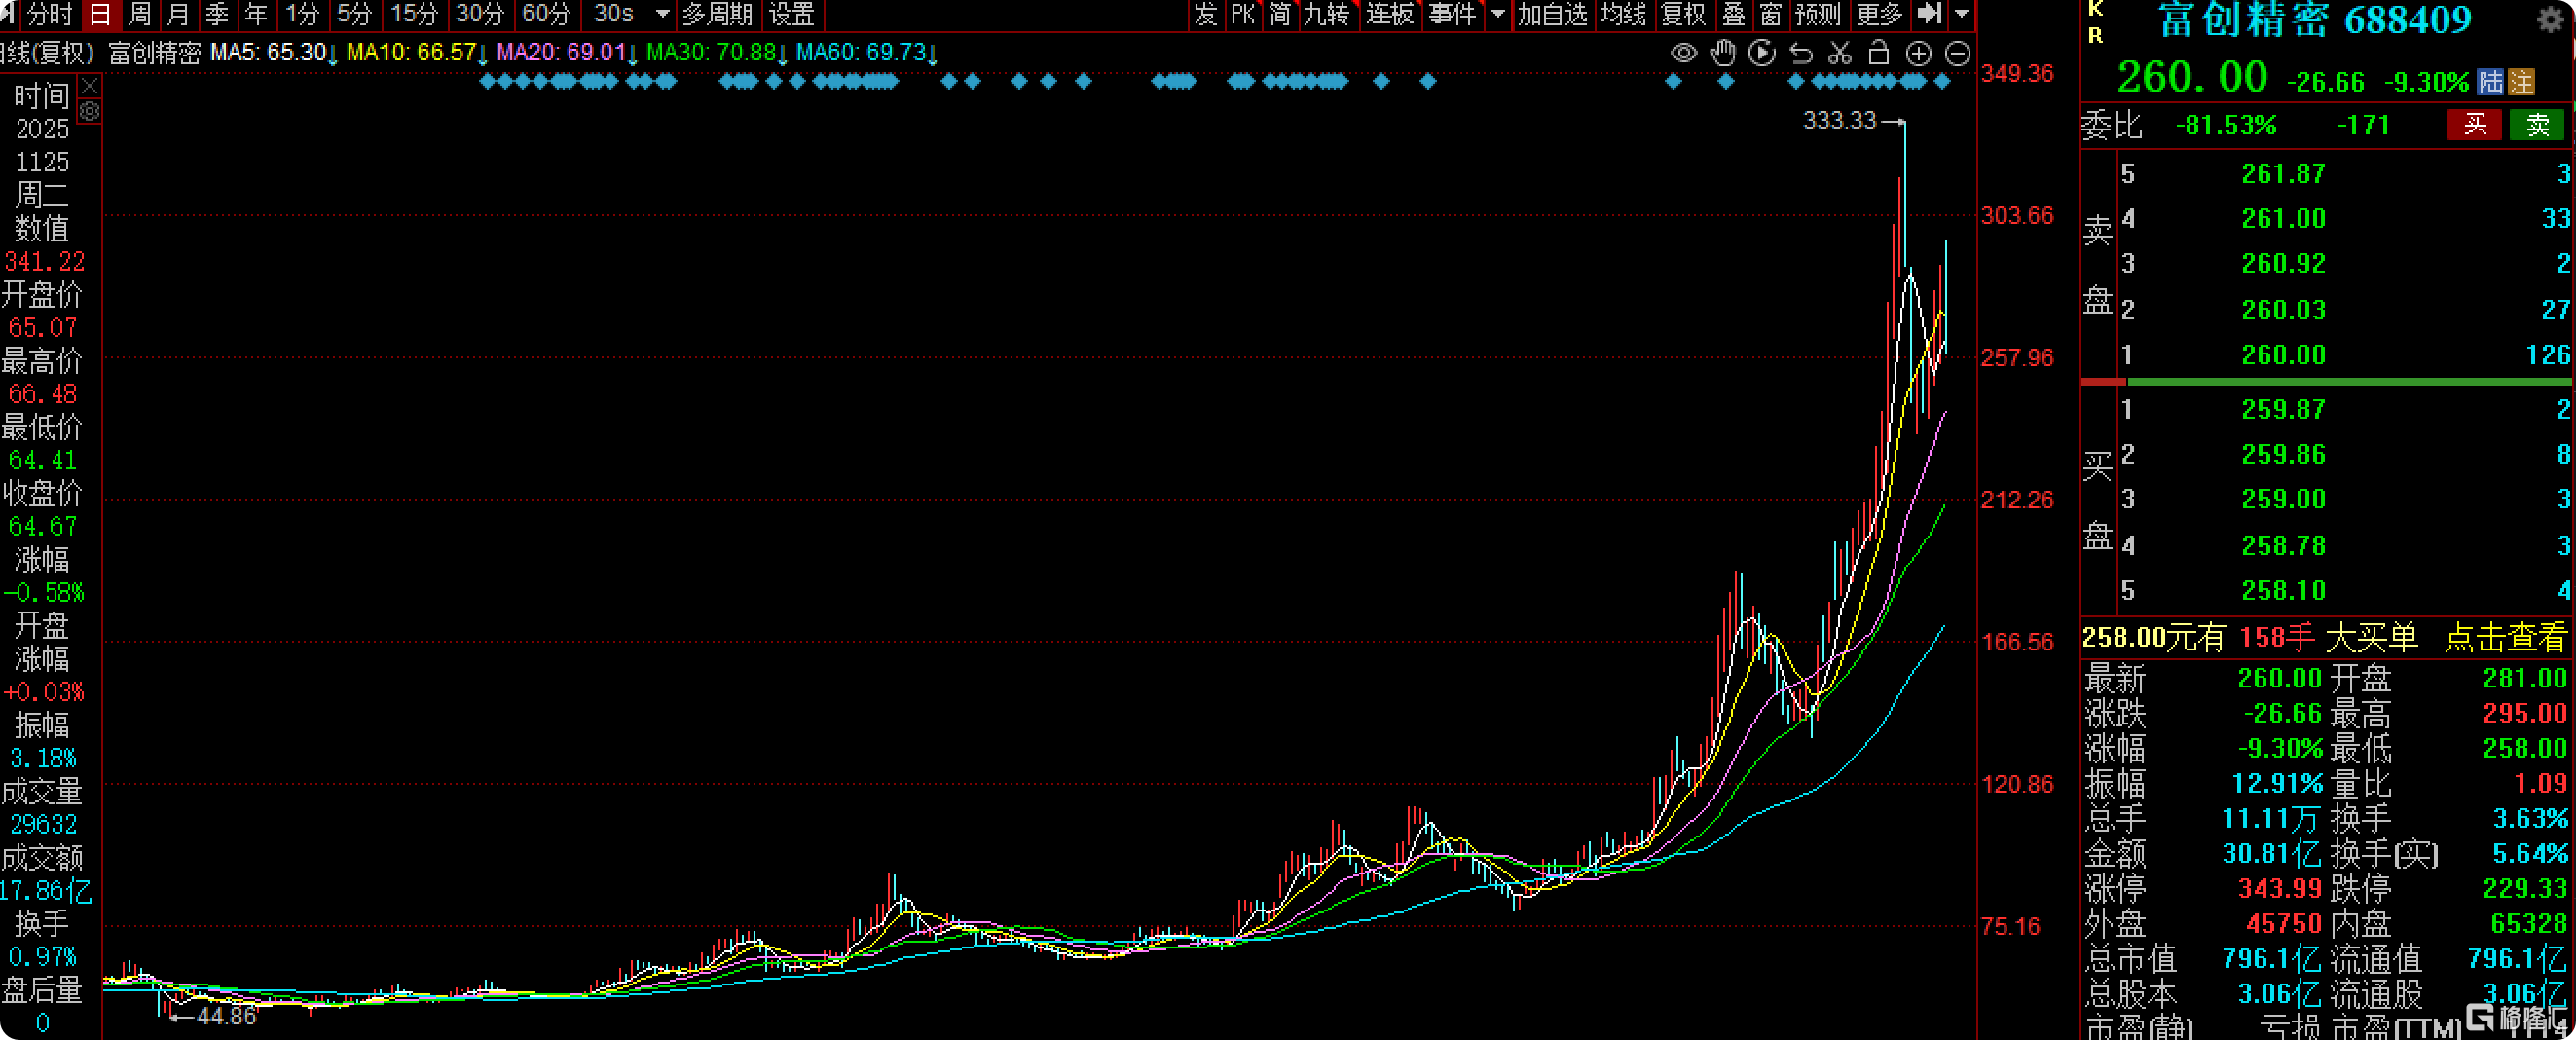
Task: Select the 季 quarterly period tab
Action: (x=217, y=14)
